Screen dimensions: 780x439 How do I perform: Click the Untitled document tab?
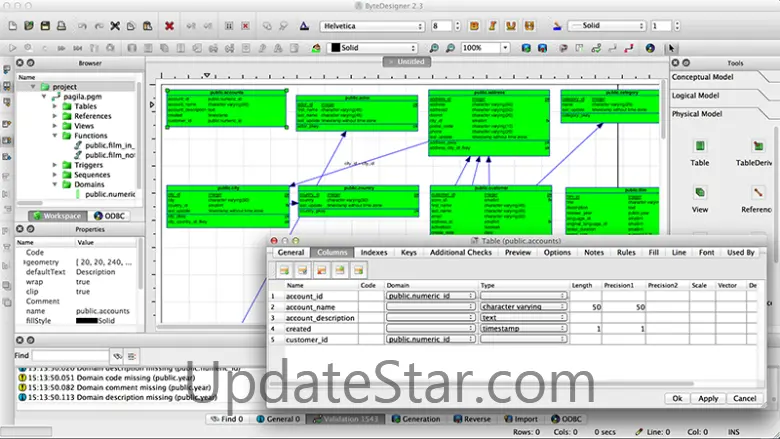click(407, 62)
